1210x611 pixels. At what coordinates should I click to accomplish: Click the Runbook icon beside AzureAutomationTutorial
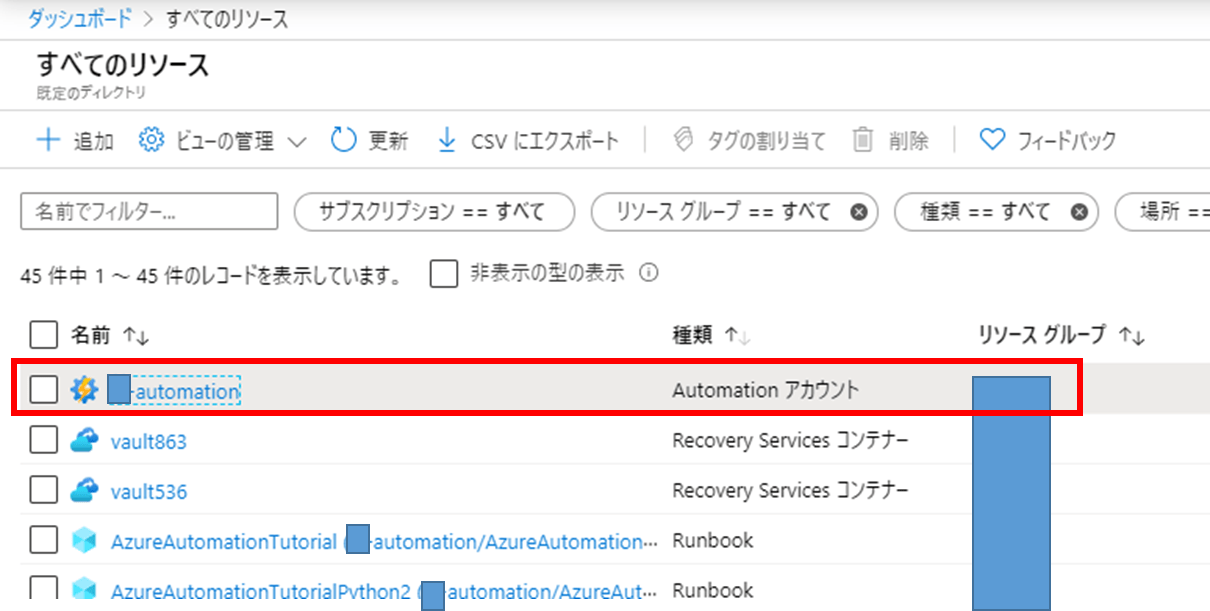click(84, 541)
